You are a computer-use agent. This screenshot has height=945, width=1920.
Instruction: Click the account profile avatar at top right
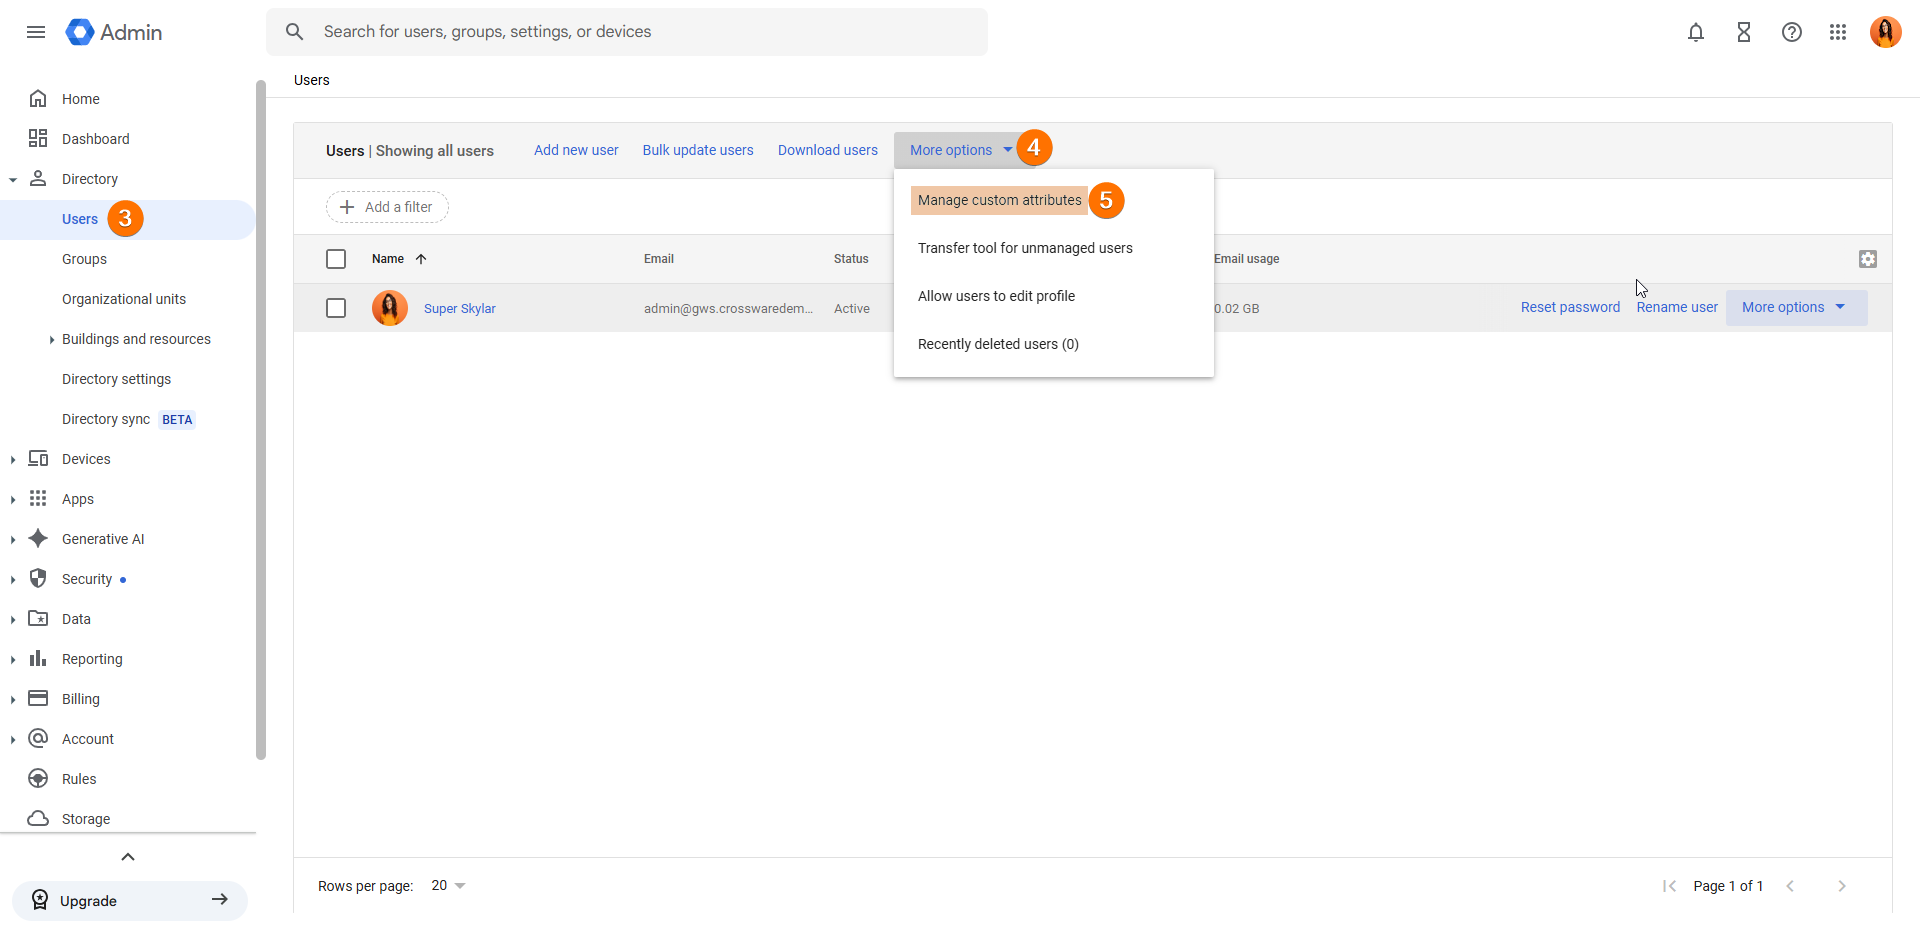(x=1885, y=32)
